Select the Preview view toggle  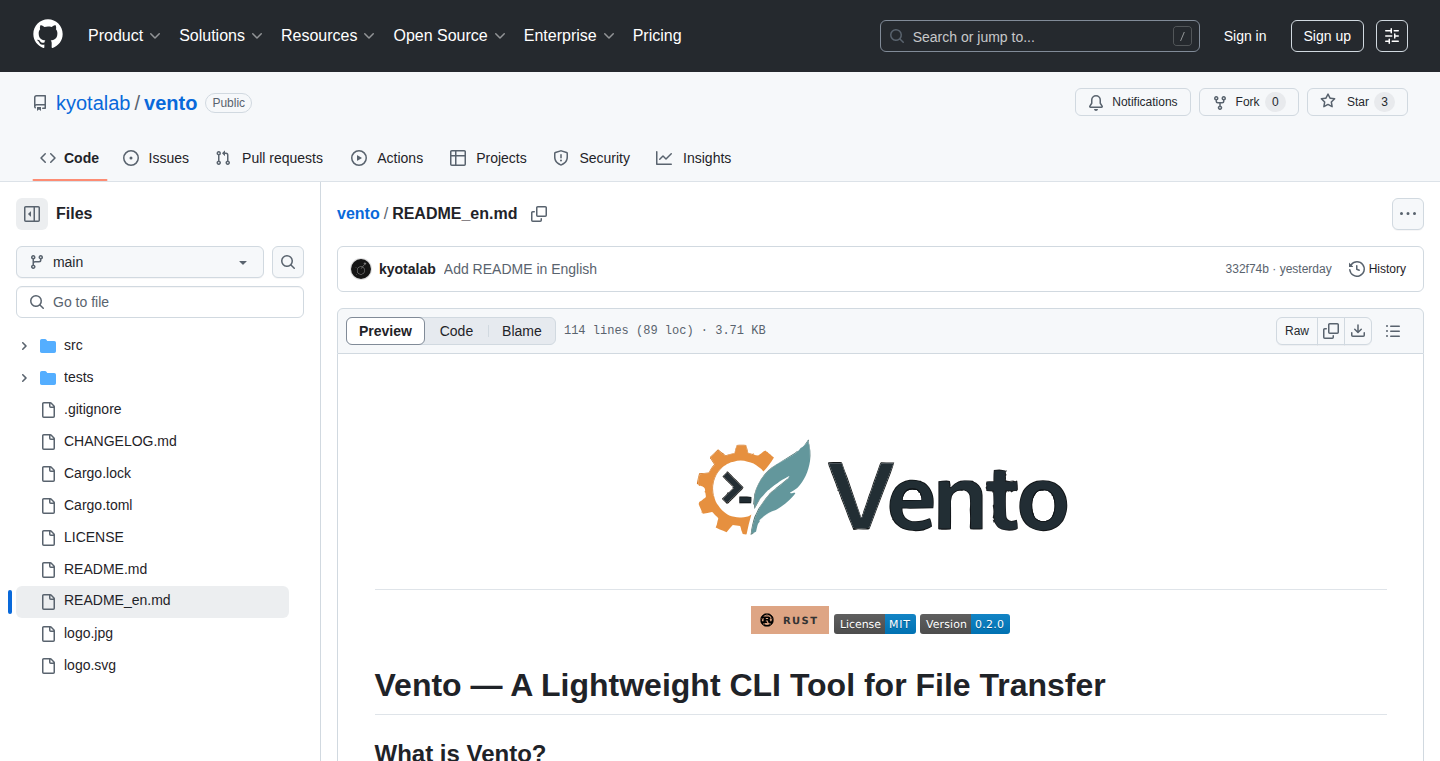point(385,331)
